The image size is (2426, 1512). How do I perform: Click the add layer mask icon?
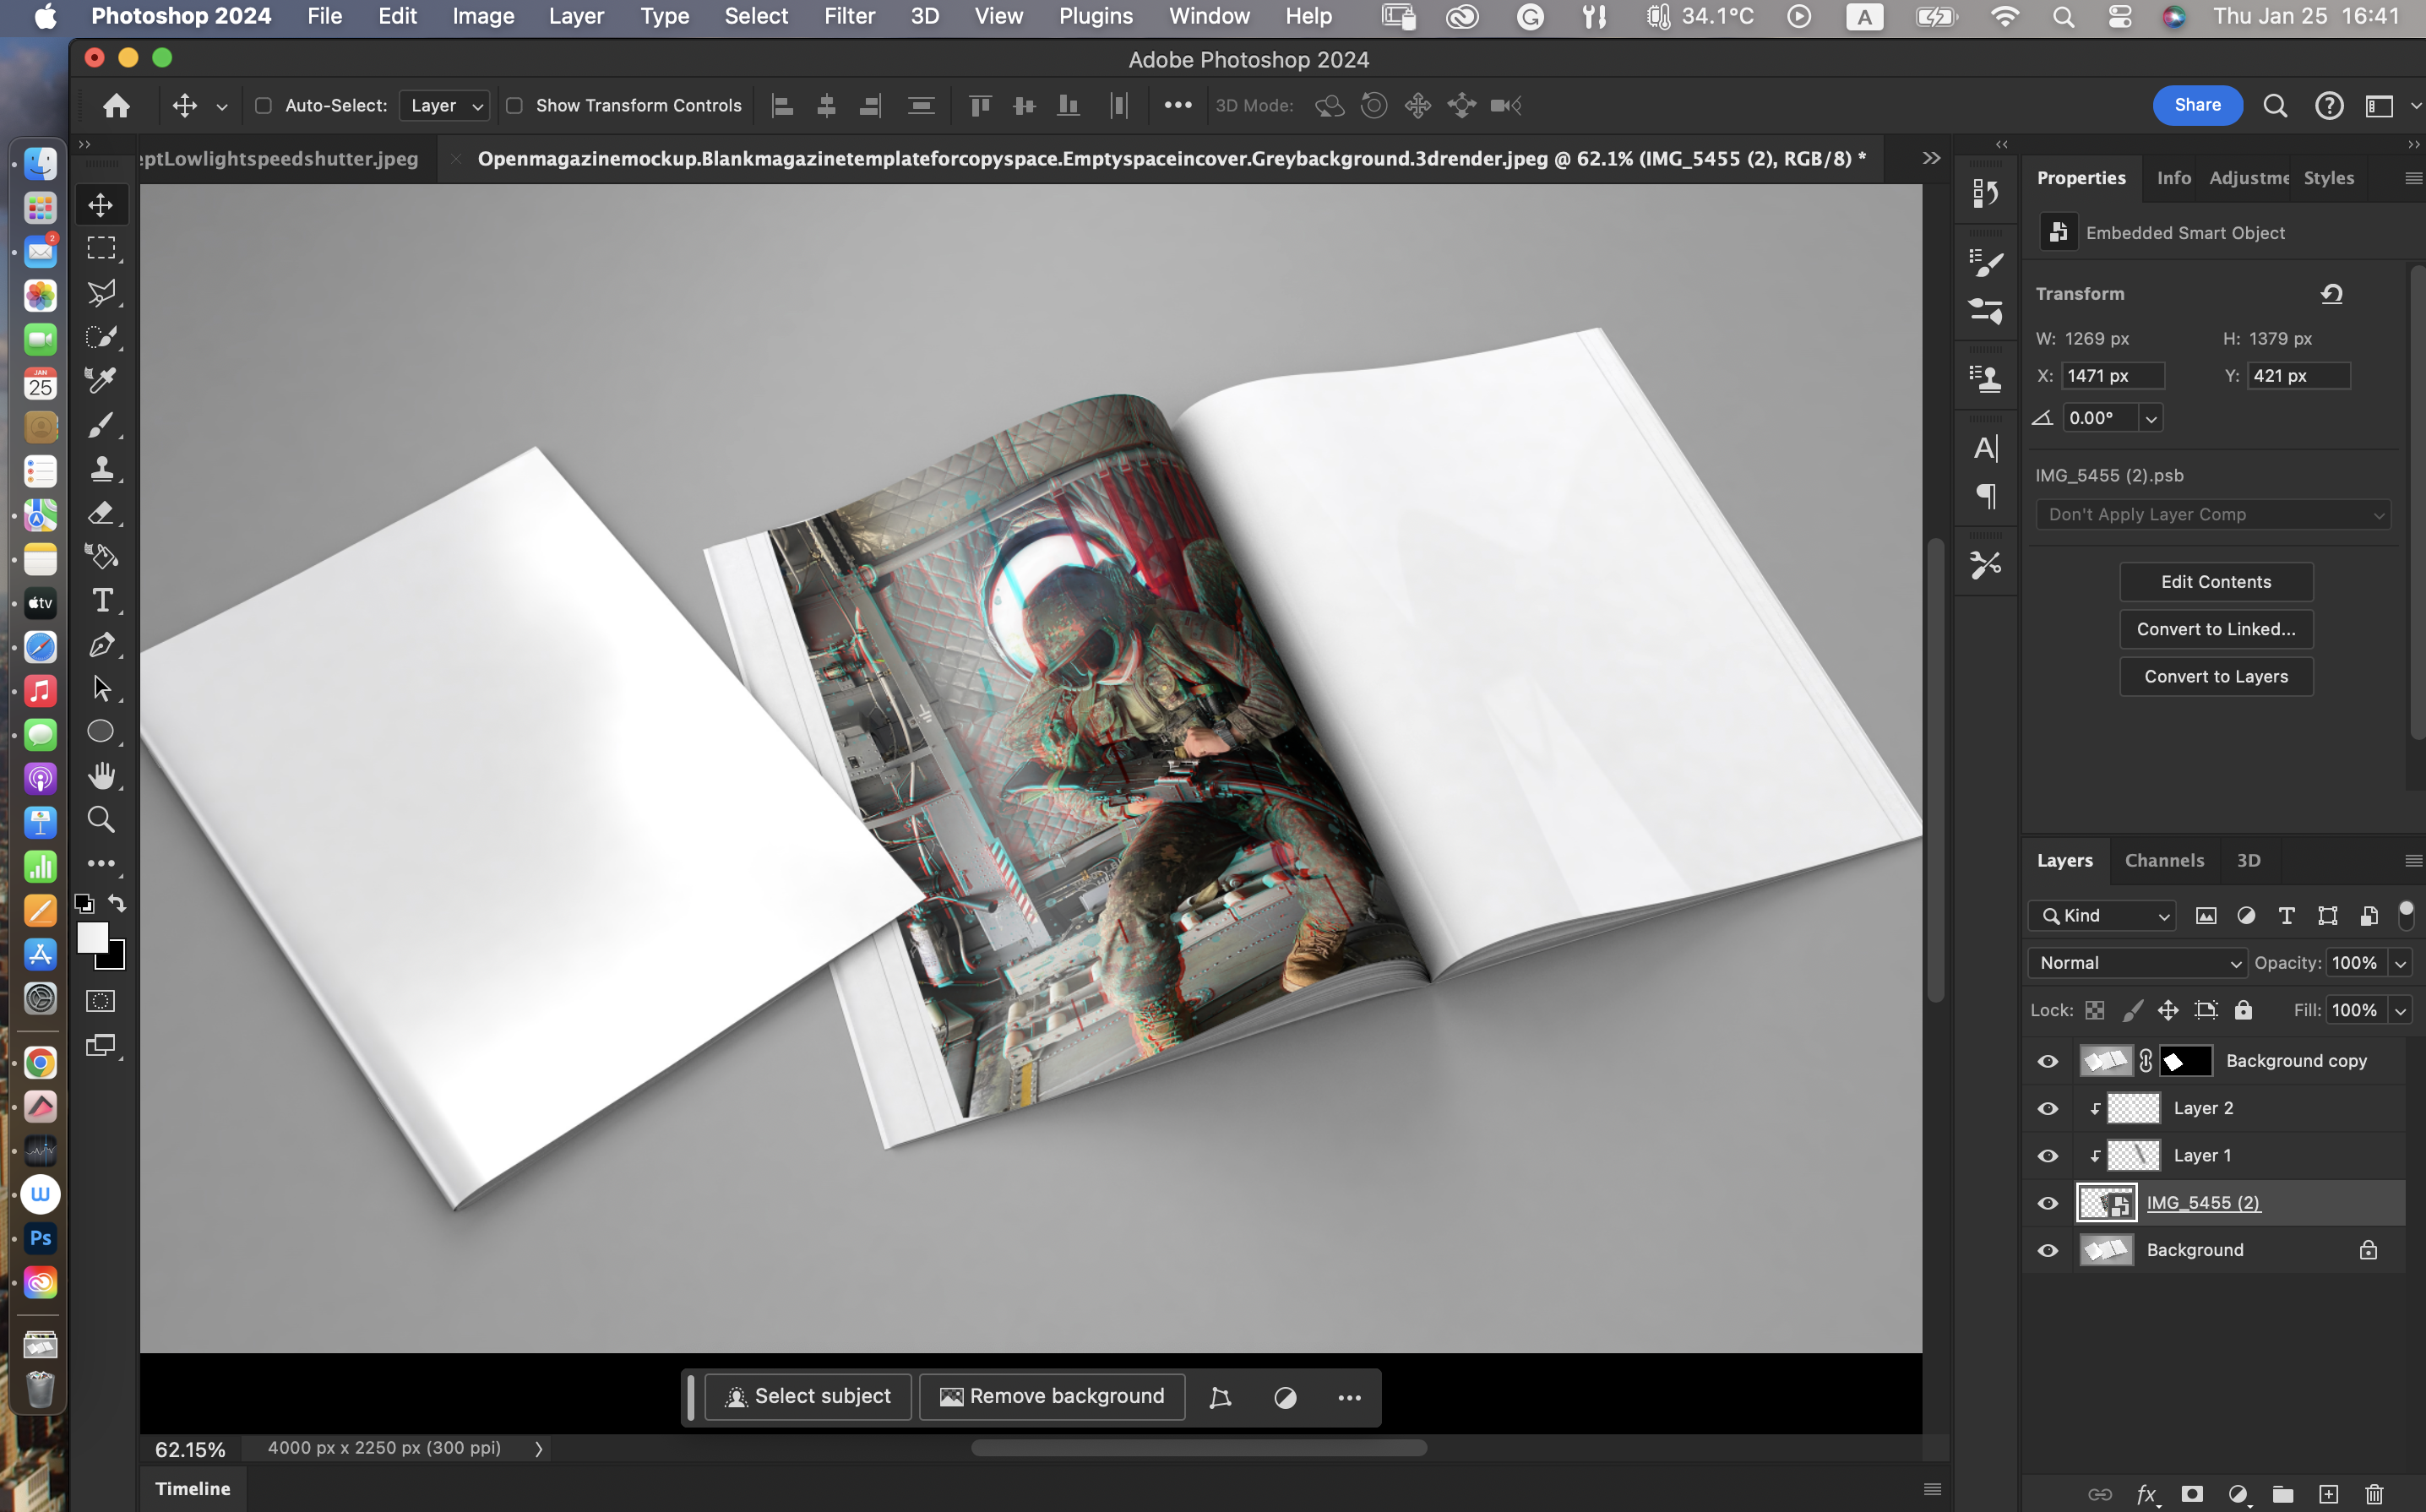(x=2191, y=1494)
